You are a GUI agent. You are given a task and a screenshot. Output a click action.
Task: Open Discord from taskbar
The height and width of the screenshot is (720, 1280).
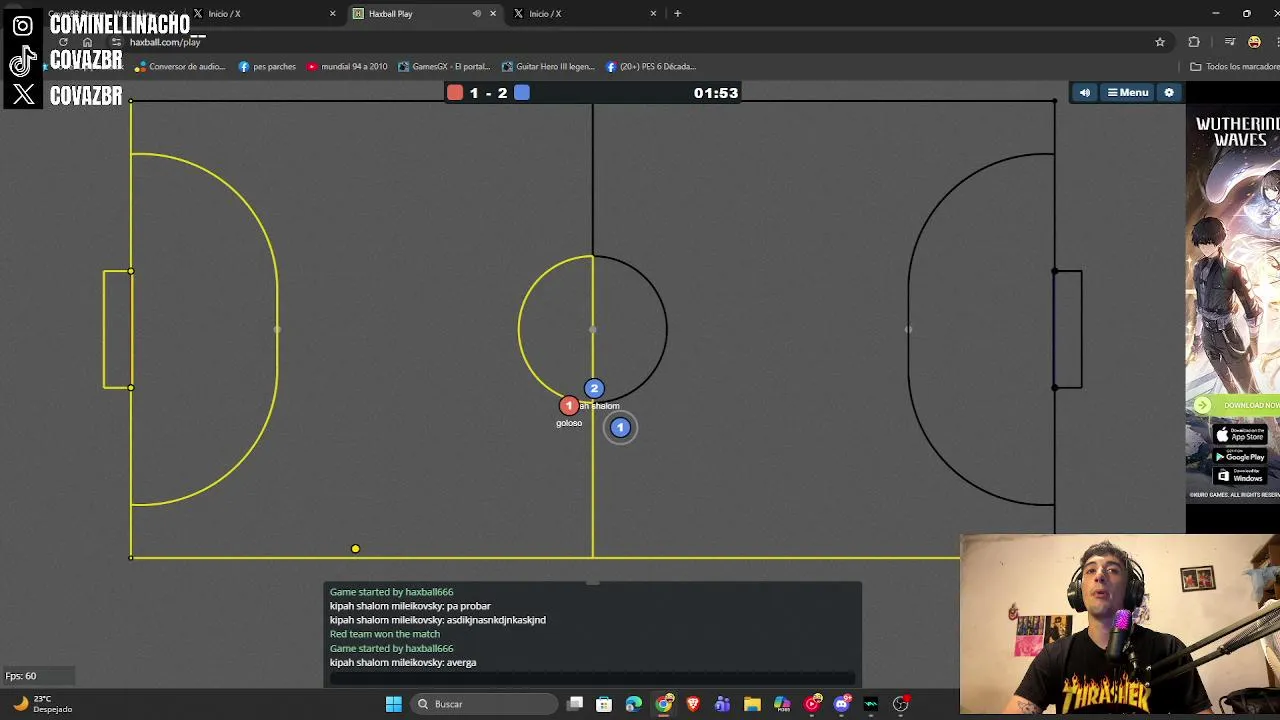842,704
